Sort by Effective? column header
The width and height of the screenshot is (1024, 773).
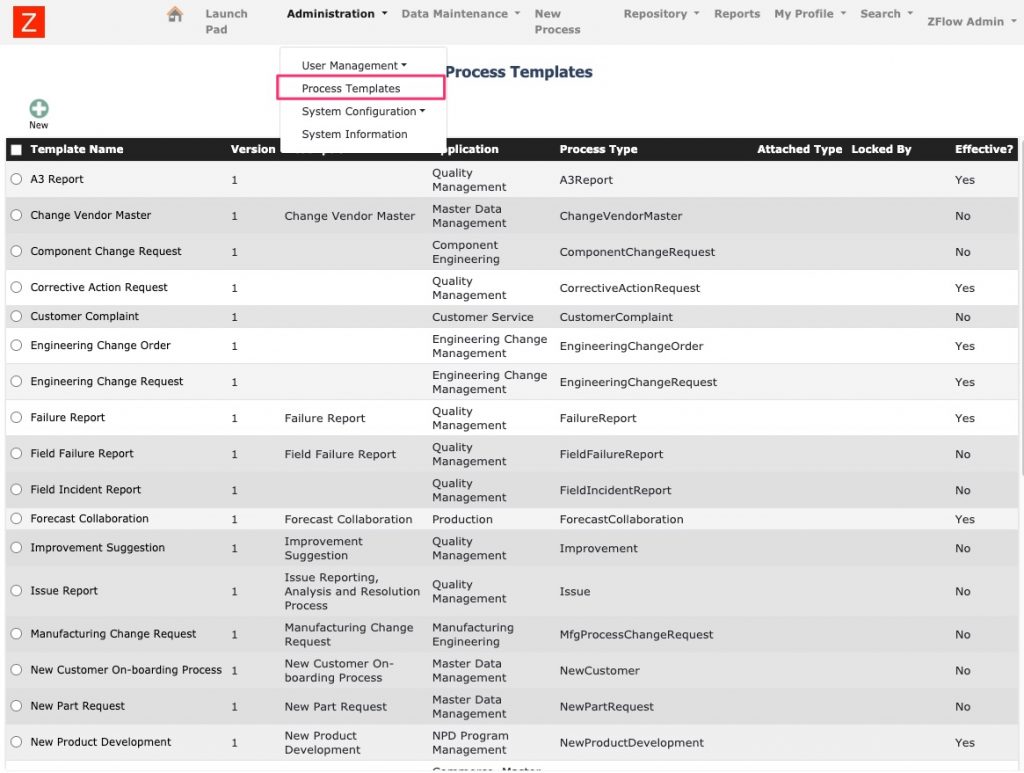coord(984,150)
